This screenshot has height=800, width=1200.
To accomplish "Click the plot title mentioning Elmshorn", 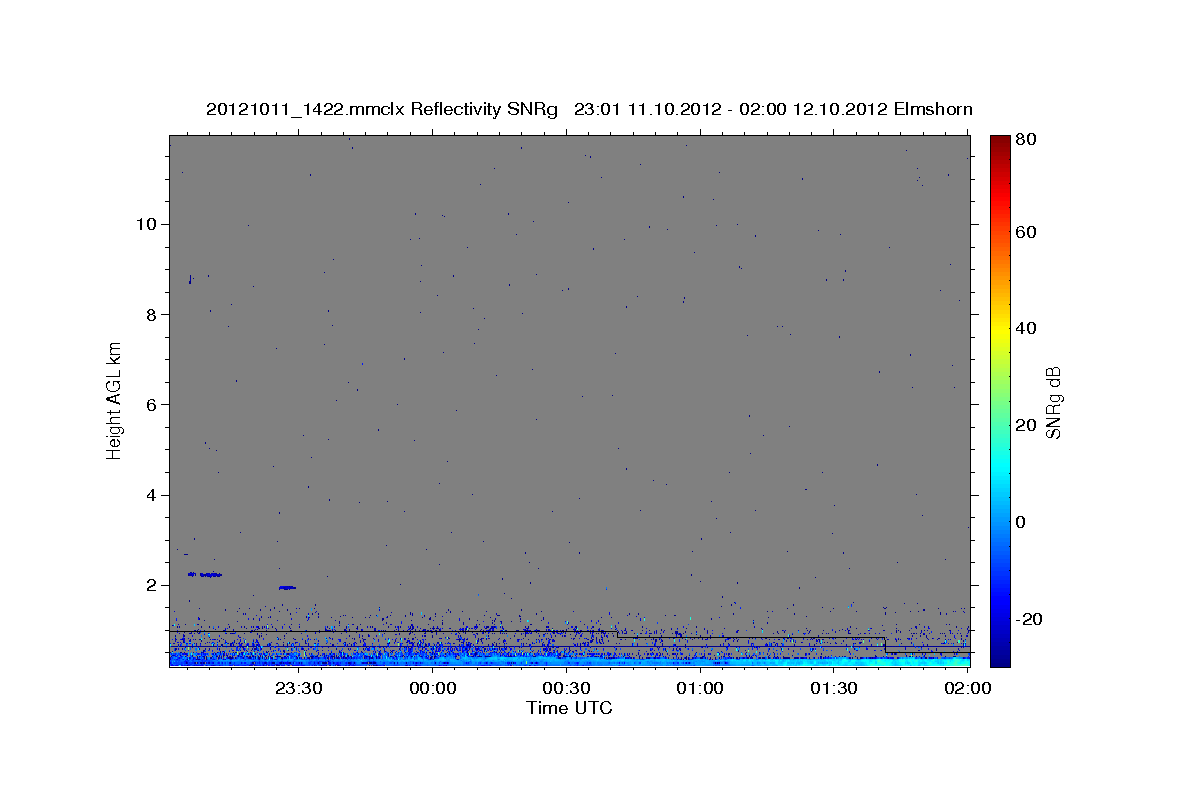I will [x=589, y=109].
